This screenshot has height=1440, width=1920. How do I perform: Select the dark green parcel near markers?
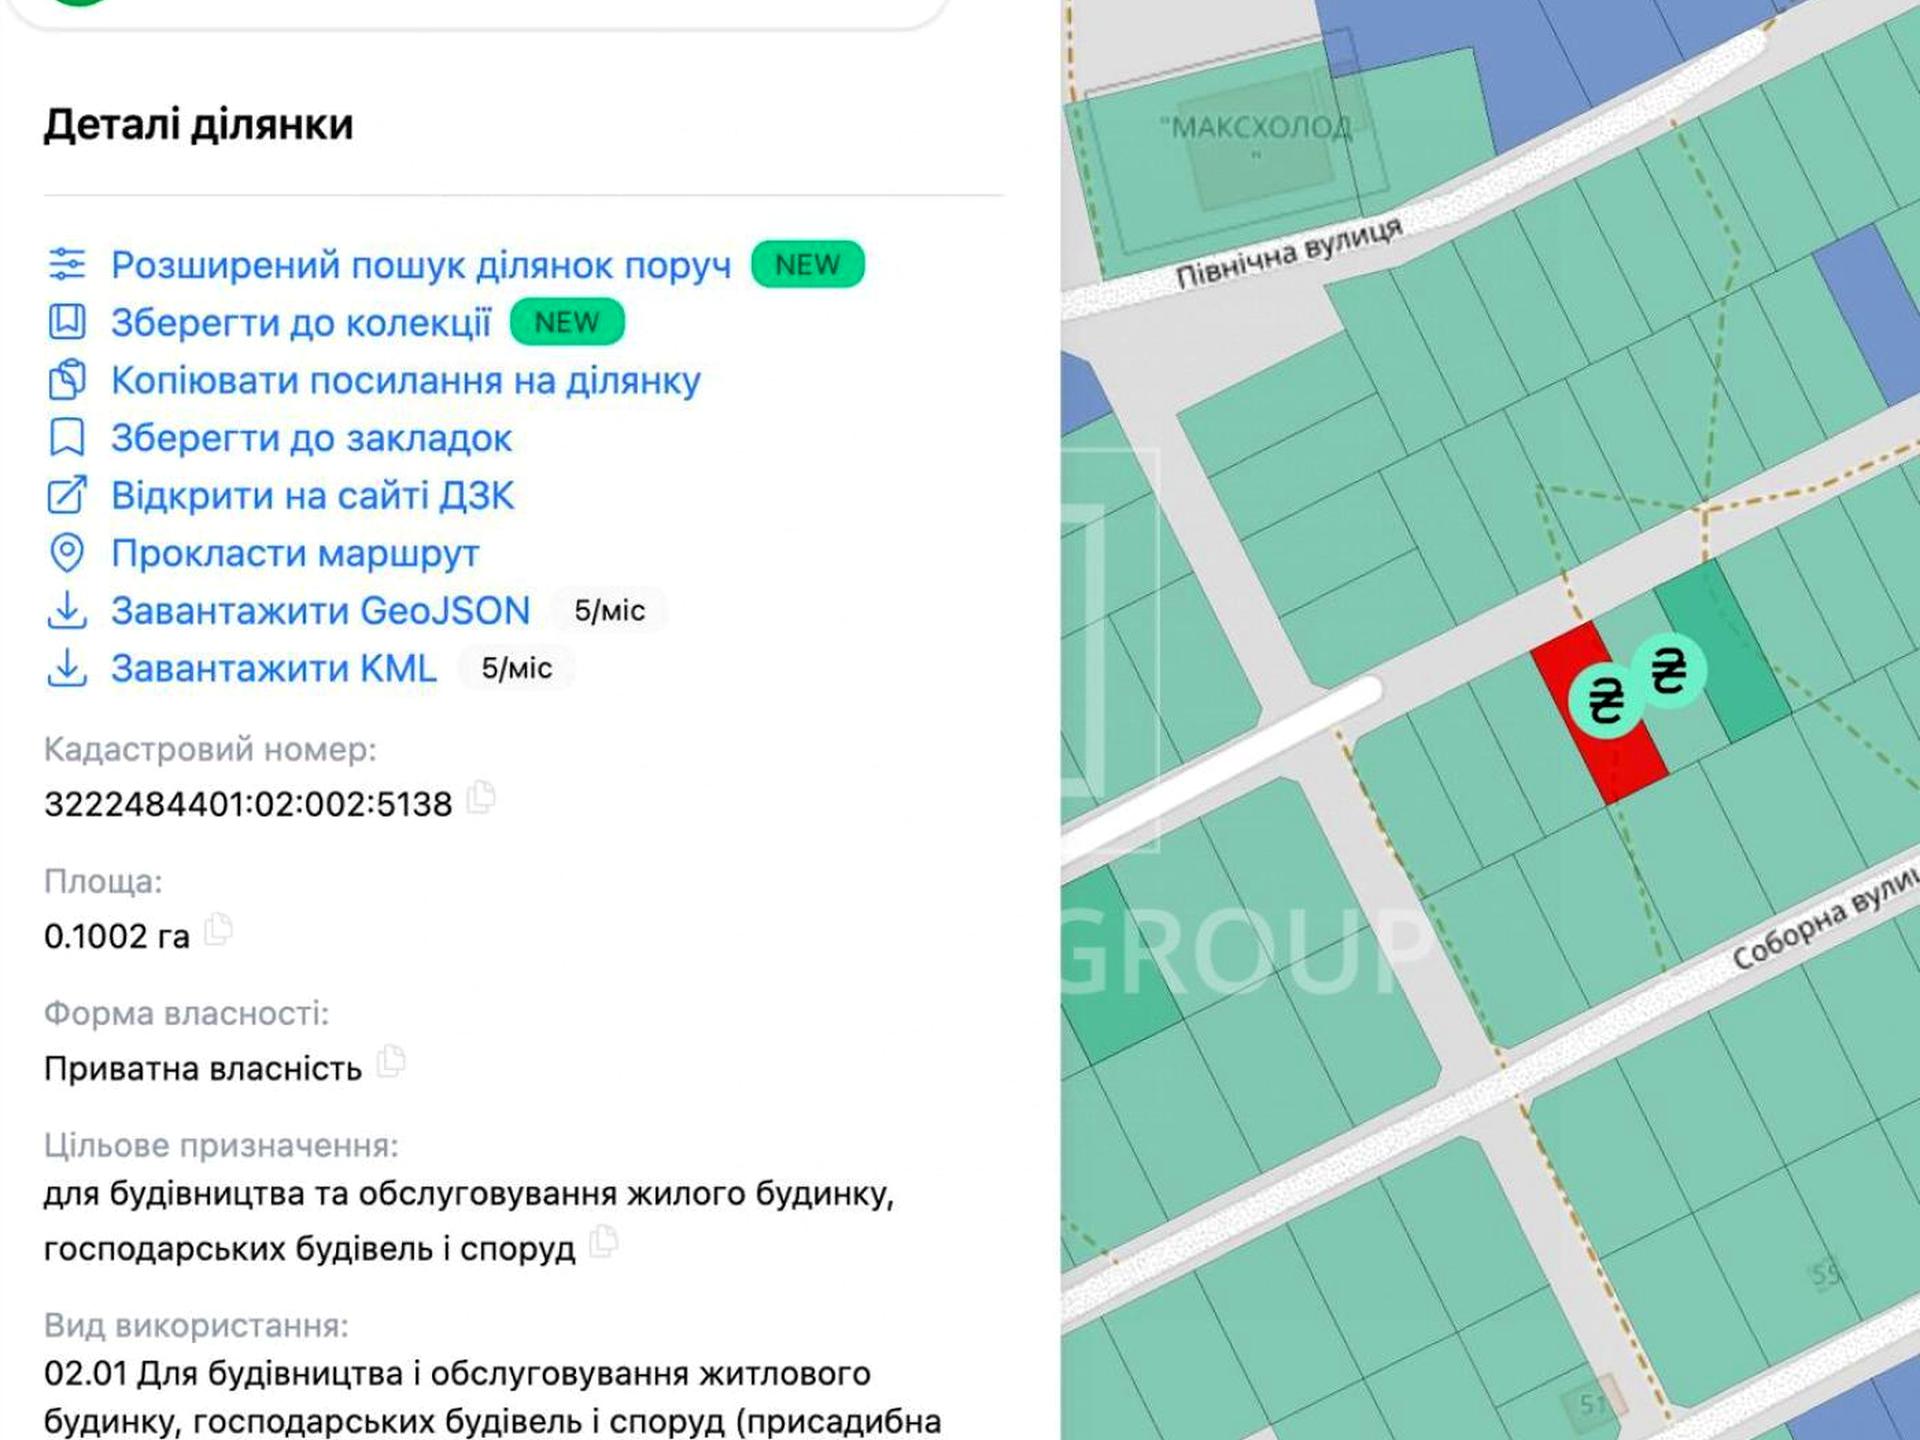click(x=1737, y=650)
